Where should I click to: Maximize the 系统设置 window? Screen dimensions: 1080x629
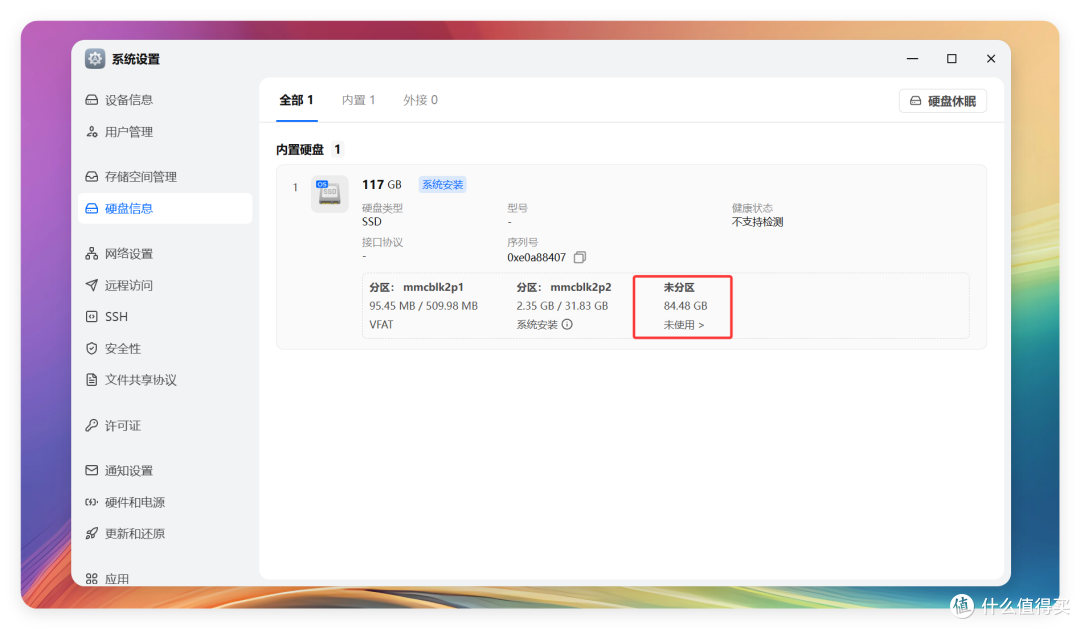pyautogui.click(x=952, y=59)
